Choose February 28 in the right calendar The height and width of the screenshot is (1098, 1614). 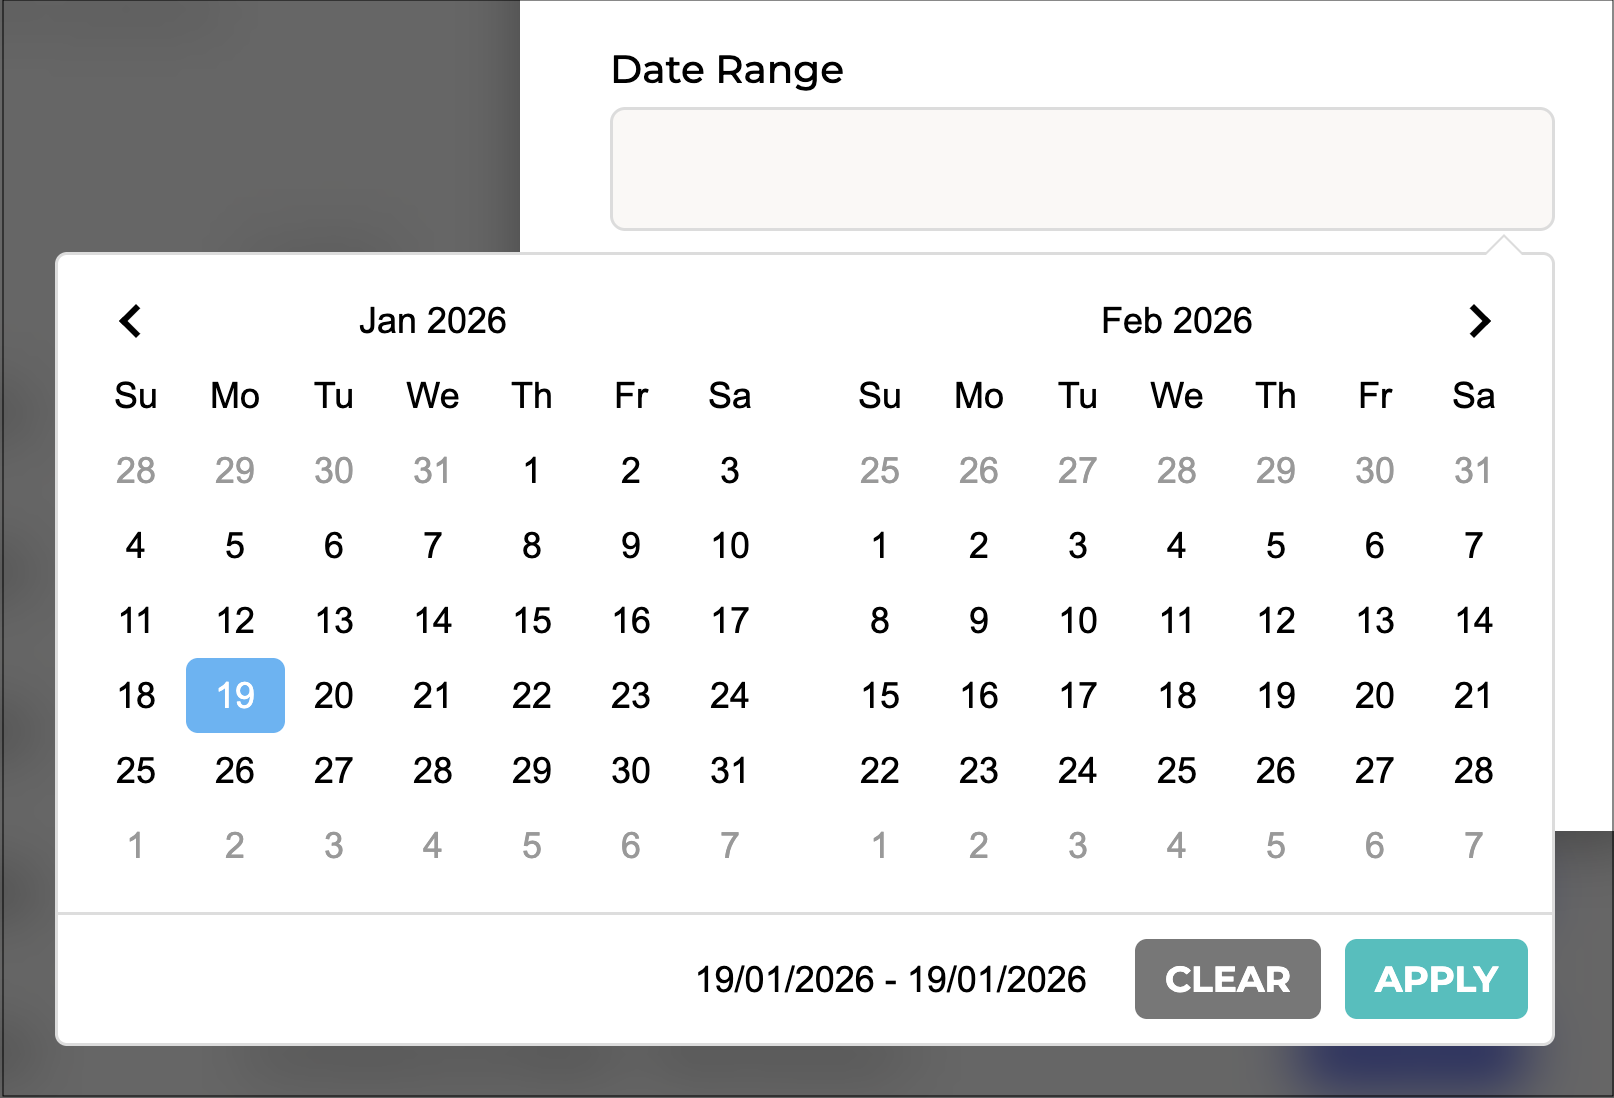tap(1473, 770)
